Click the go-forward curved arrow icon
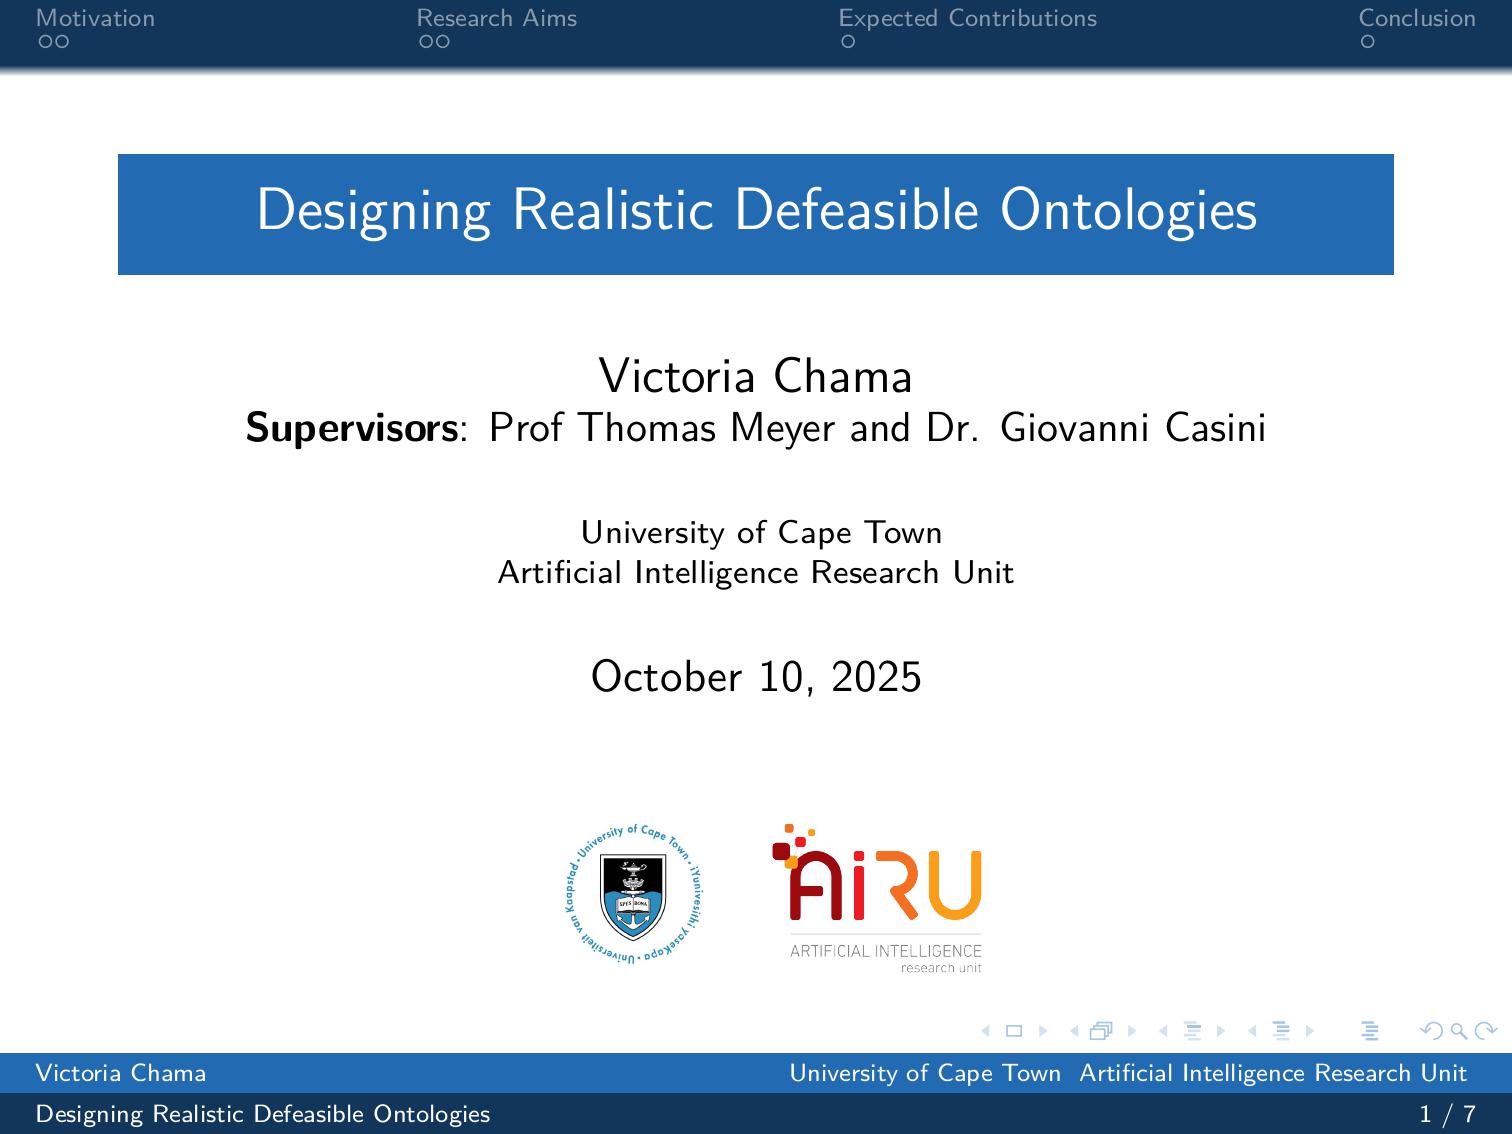This screenshot has width=1512, height=1134. pyautogui.click(x=1485, y=1031)
